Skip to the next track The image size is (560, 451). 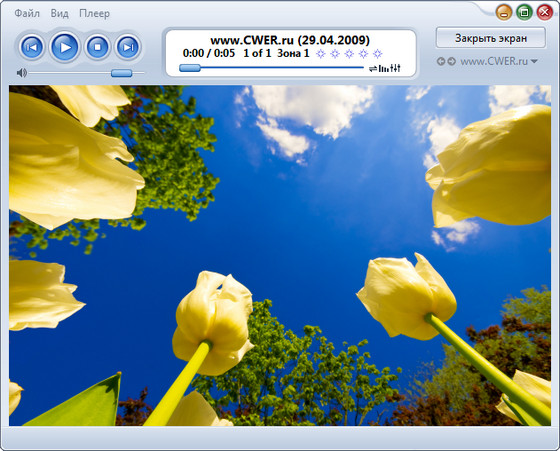coord(128,47)
